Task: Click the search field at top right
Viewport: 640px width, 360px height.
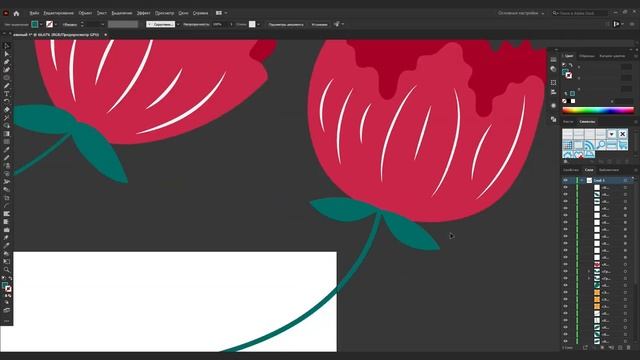Action: coord(580,13)
